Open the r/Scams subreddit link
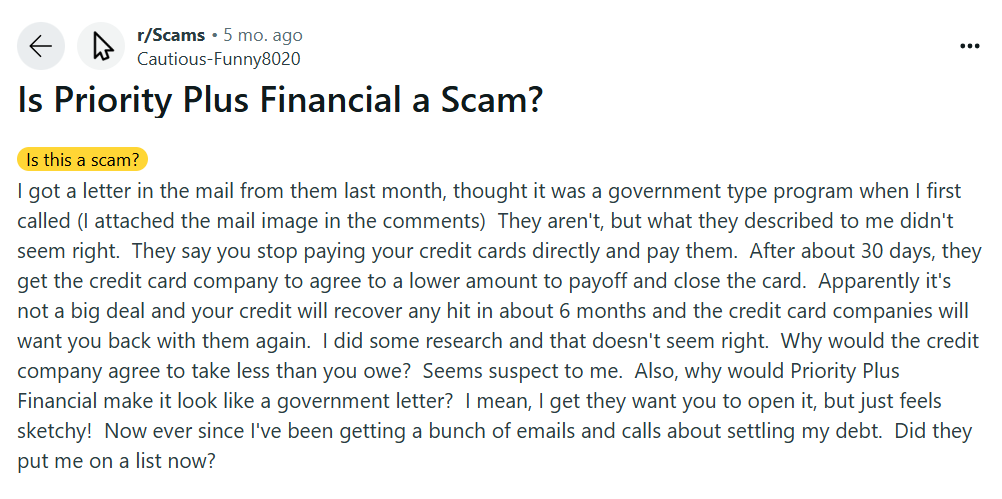The width and height of the screenshot is (1002, 499). (170, 35)
